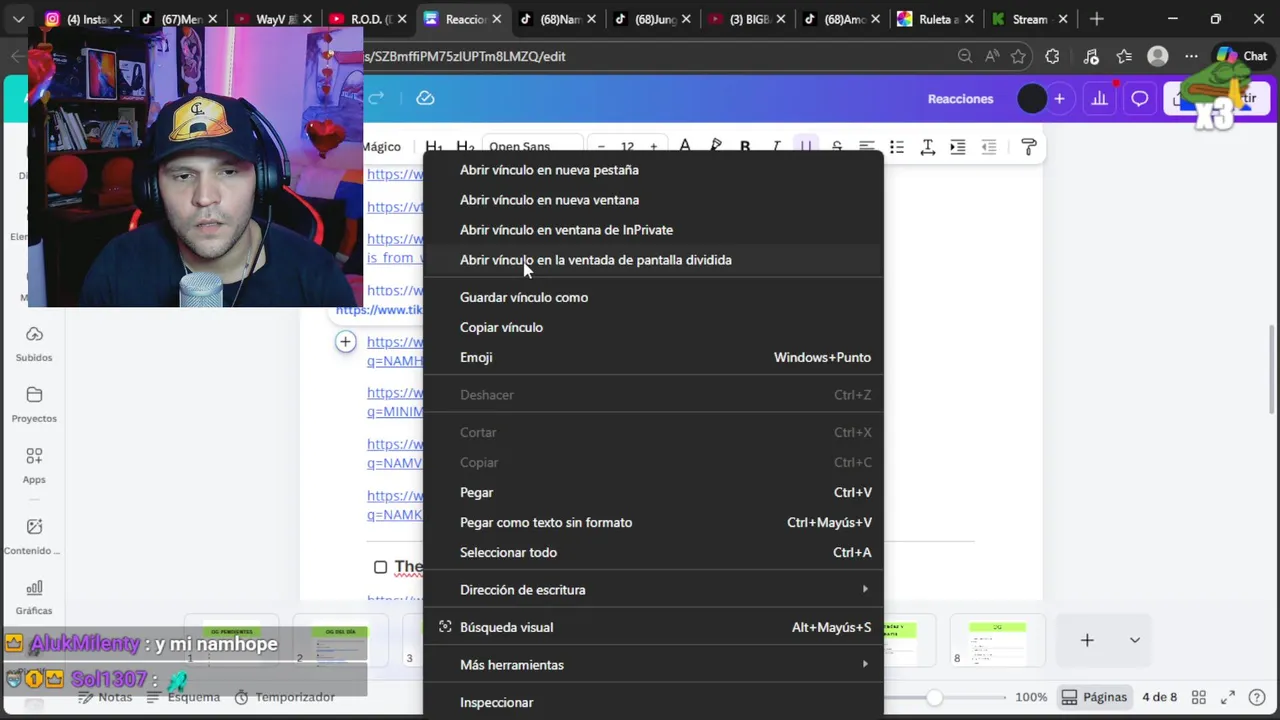Image resolution: width=1280 pixels, height=720 pixels.
Task: Click the redo arrow in Canva header
Action: (x=377, y=98)
